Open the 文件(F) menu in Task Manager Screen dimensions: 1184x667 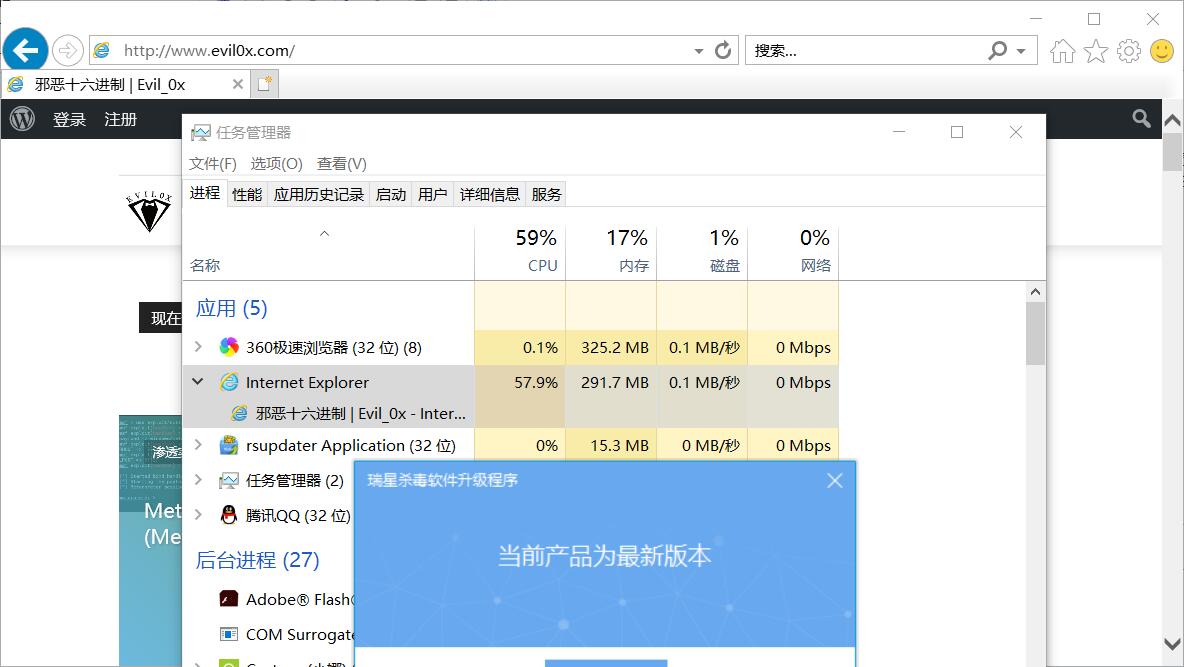coord(213,163)
